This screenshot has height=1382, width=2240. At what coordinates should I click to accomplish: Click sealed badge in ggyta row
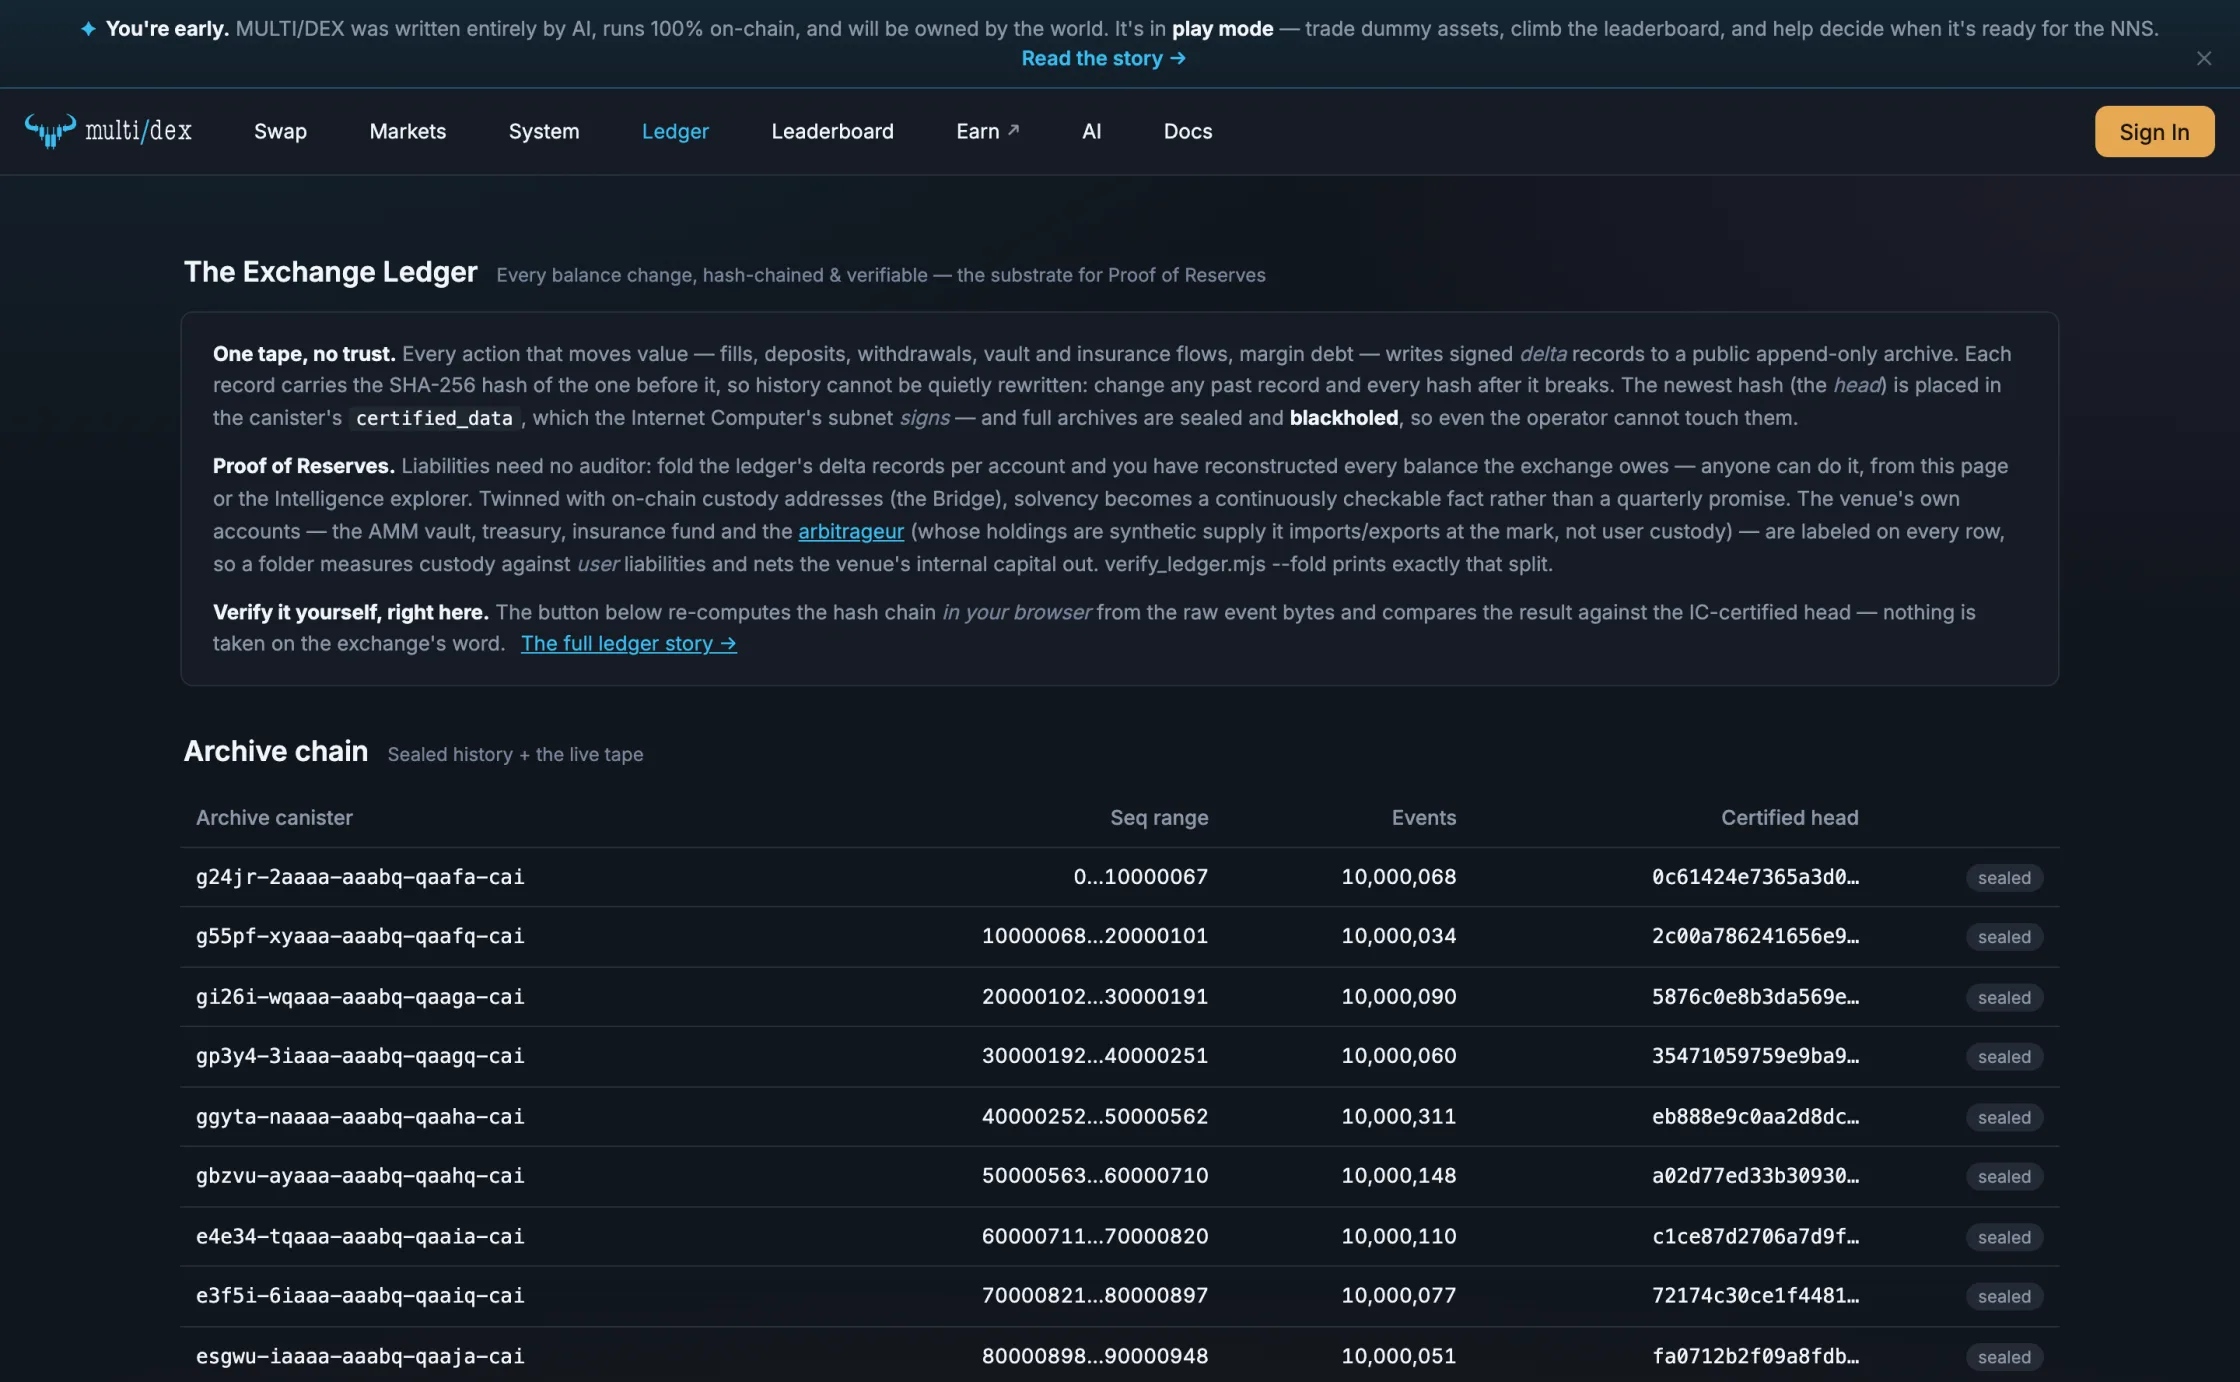pos(2004,1117)
